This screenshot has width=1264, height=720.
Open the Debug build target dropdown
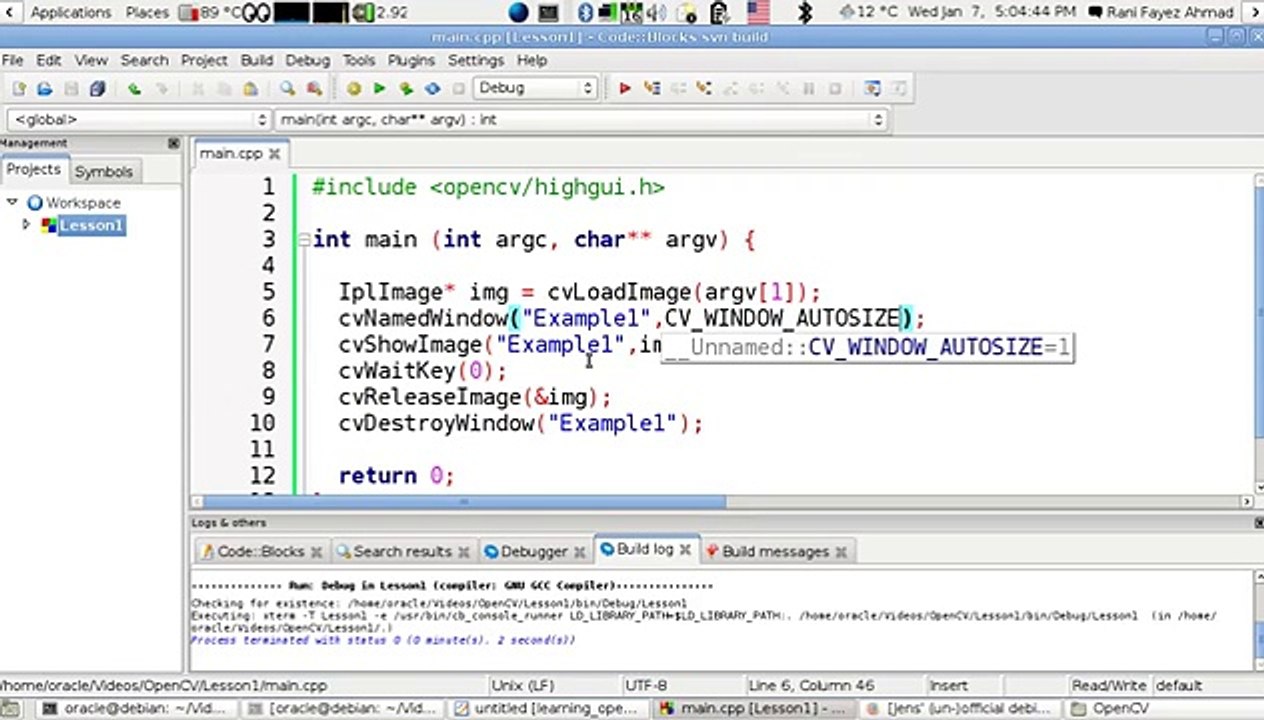535,88
